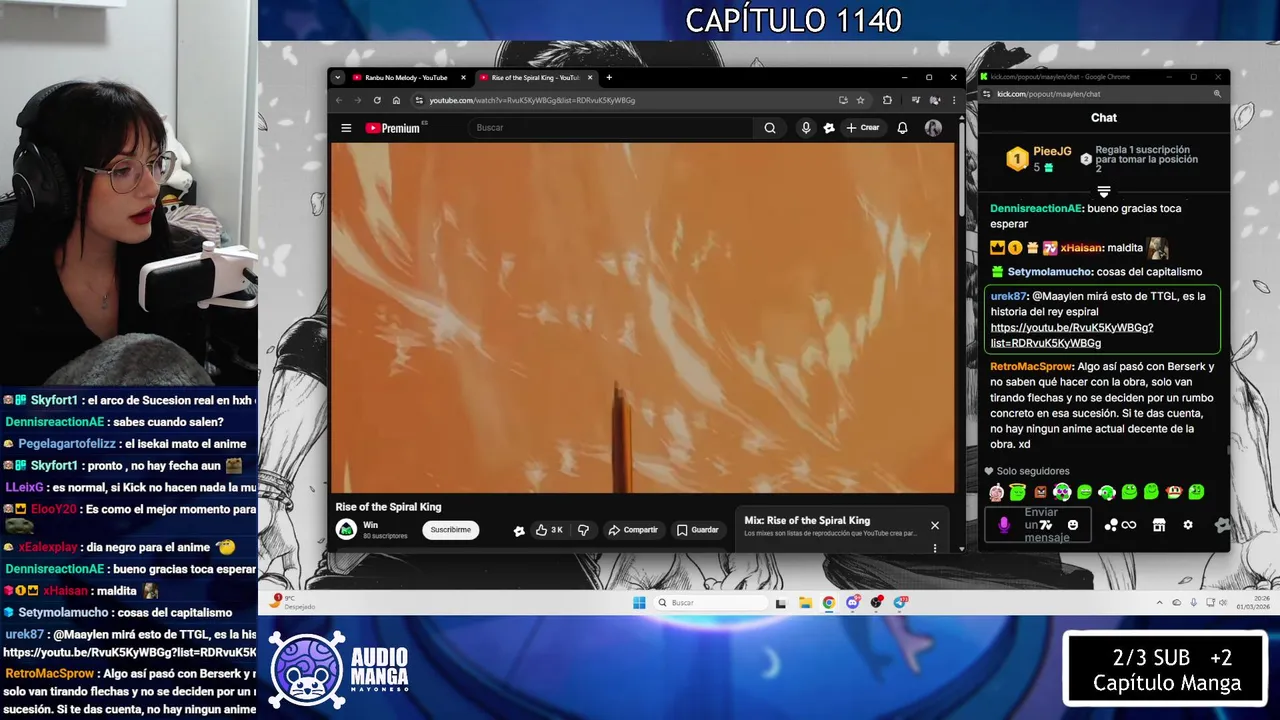Open File Explorer from taskbar
The image size is (1280, 720).
point(805,603)
